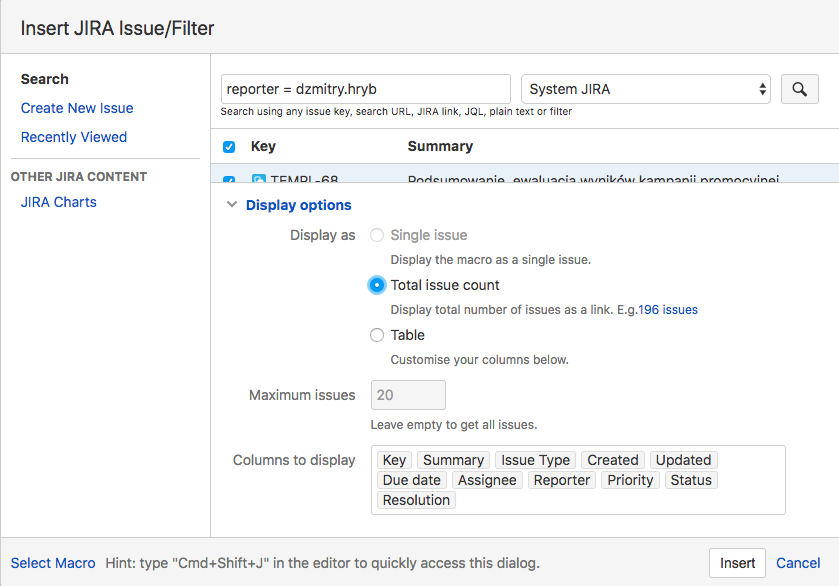Switch to Recently Viewed
Viewport: 839px width, 586px height.
pyautogui.click(x=74, y=137)
